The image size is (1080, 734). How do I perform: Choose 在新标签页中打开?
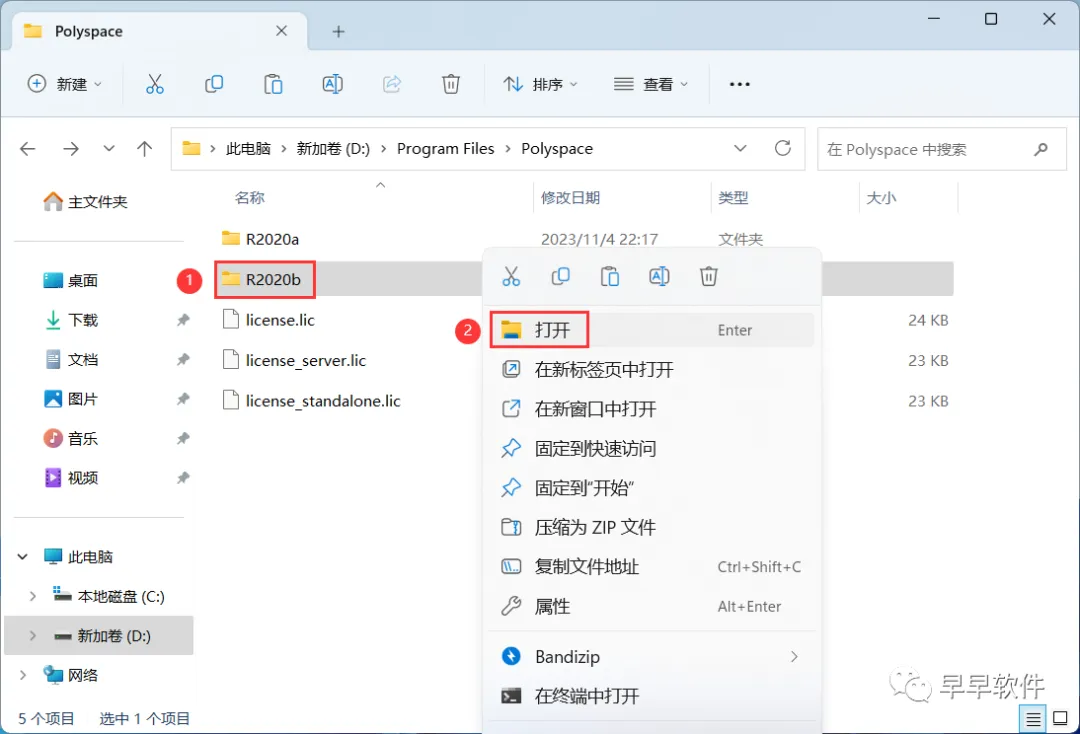click(652, 370)
